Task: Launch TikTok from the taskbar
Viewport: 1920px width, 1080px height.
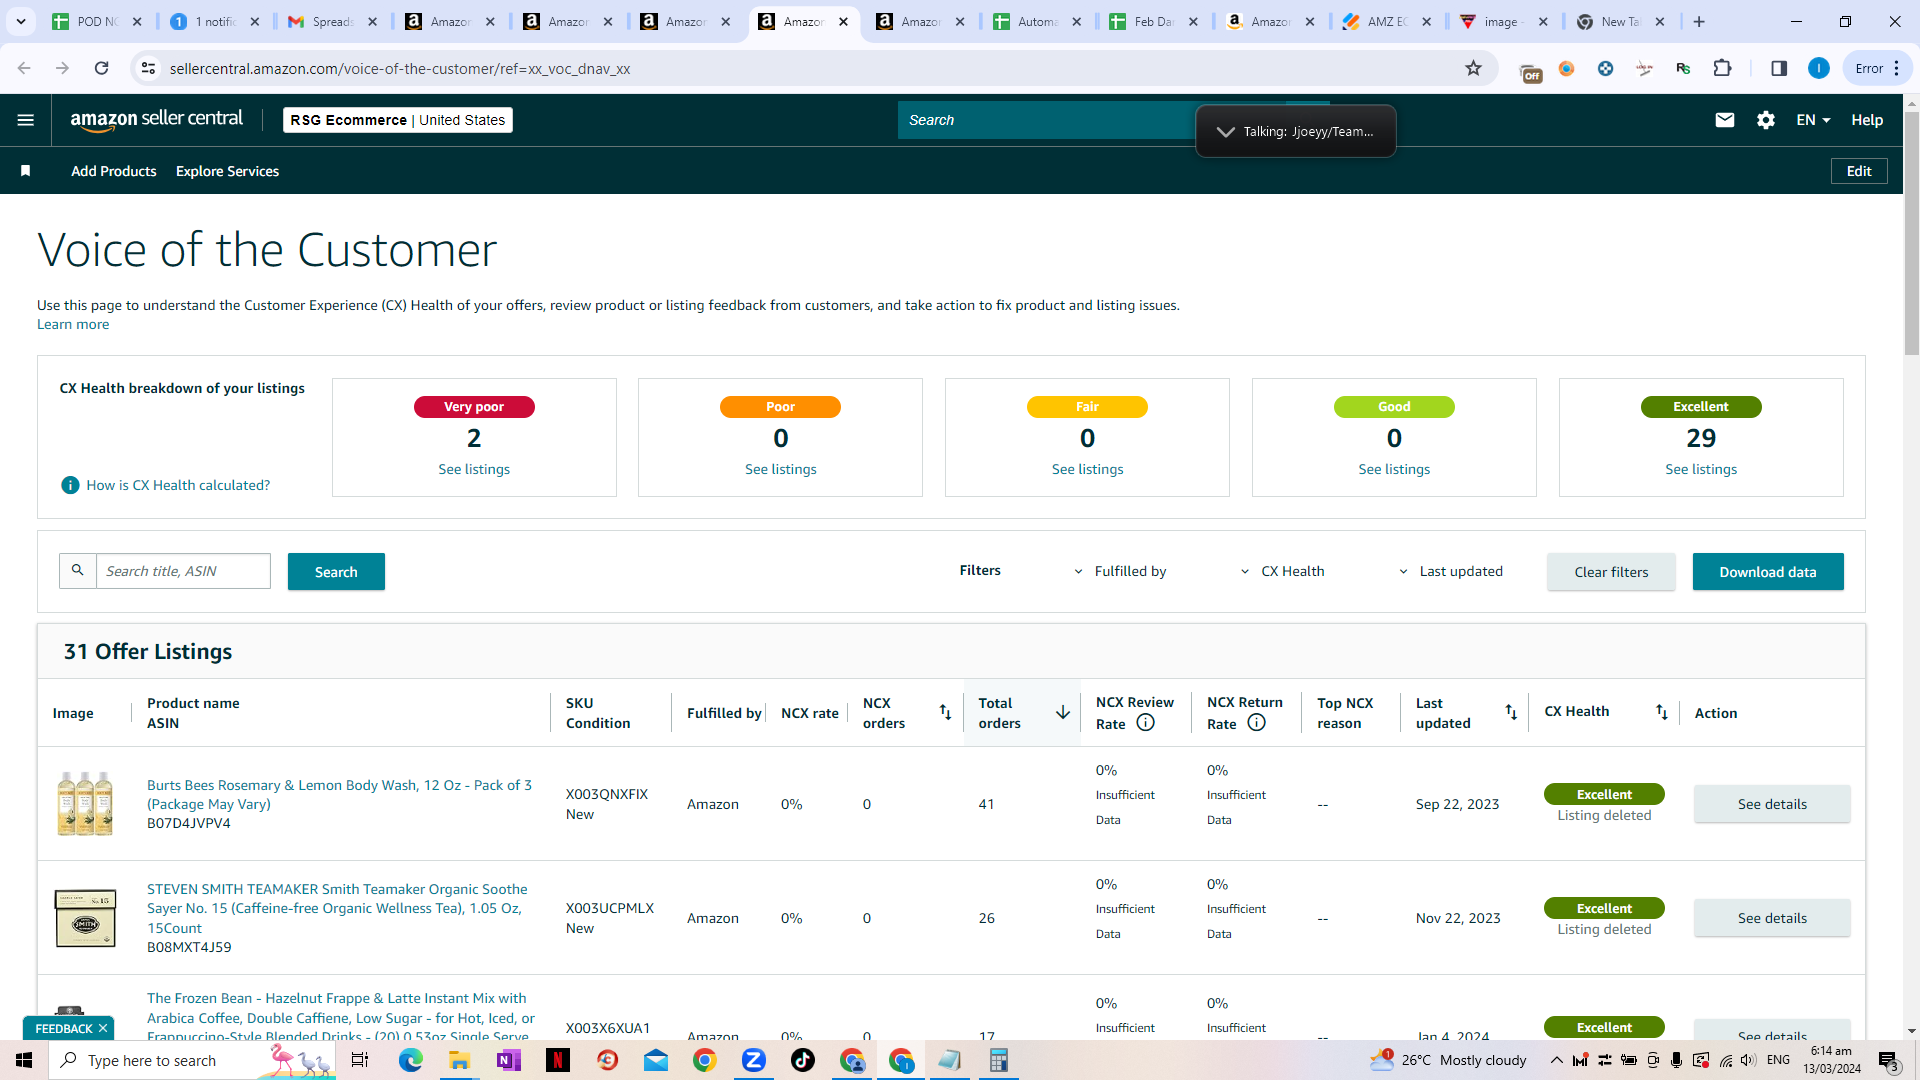Action: 803,1060
